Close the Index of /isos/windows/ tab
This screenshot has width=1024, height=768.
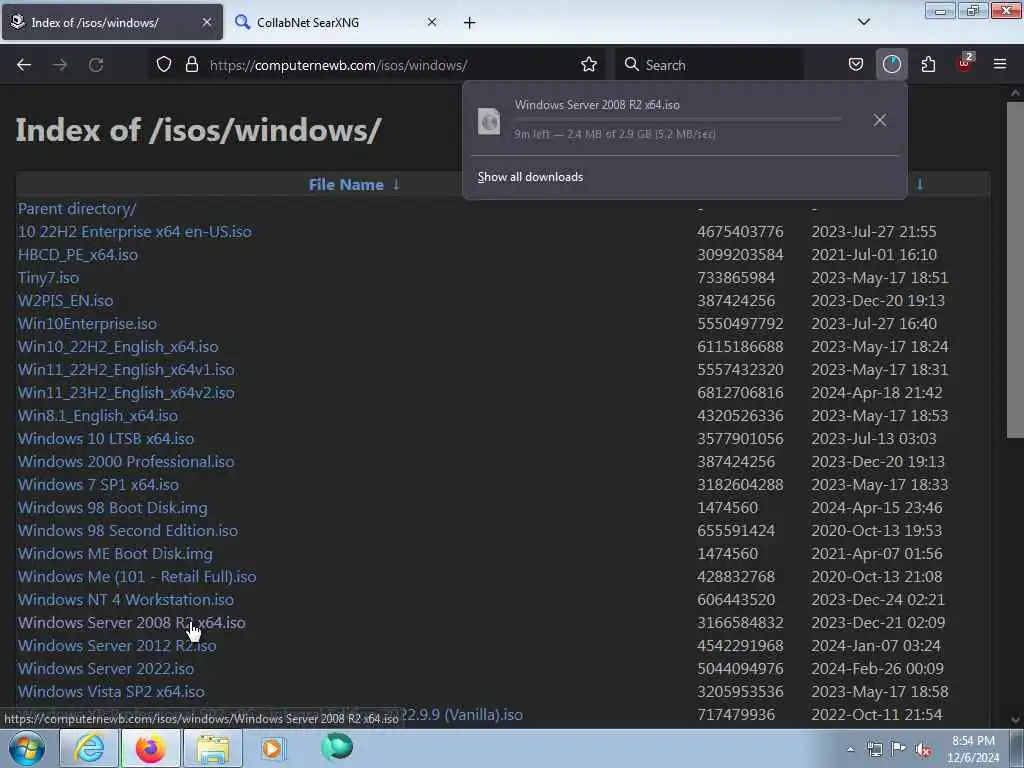206,22
